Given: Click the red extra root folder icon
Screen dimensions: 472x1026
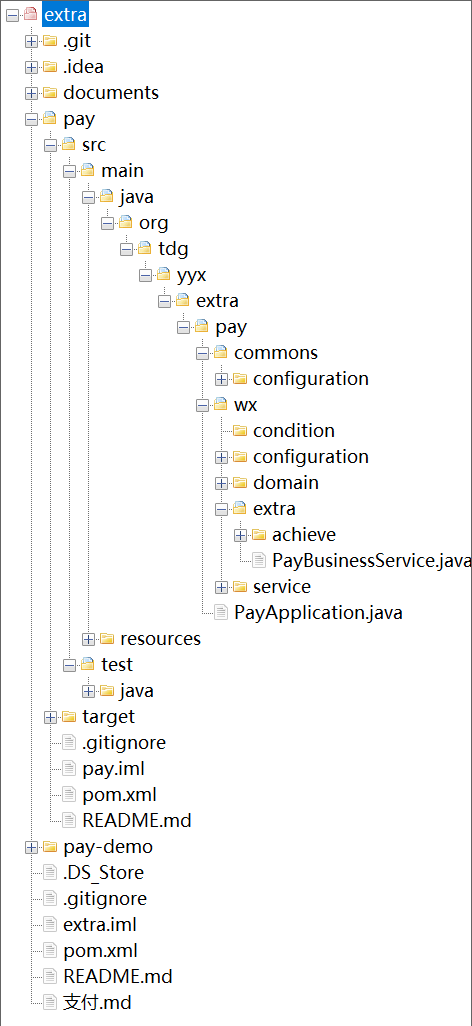Looking at the screenshot, I should click(x=31, y=14).
